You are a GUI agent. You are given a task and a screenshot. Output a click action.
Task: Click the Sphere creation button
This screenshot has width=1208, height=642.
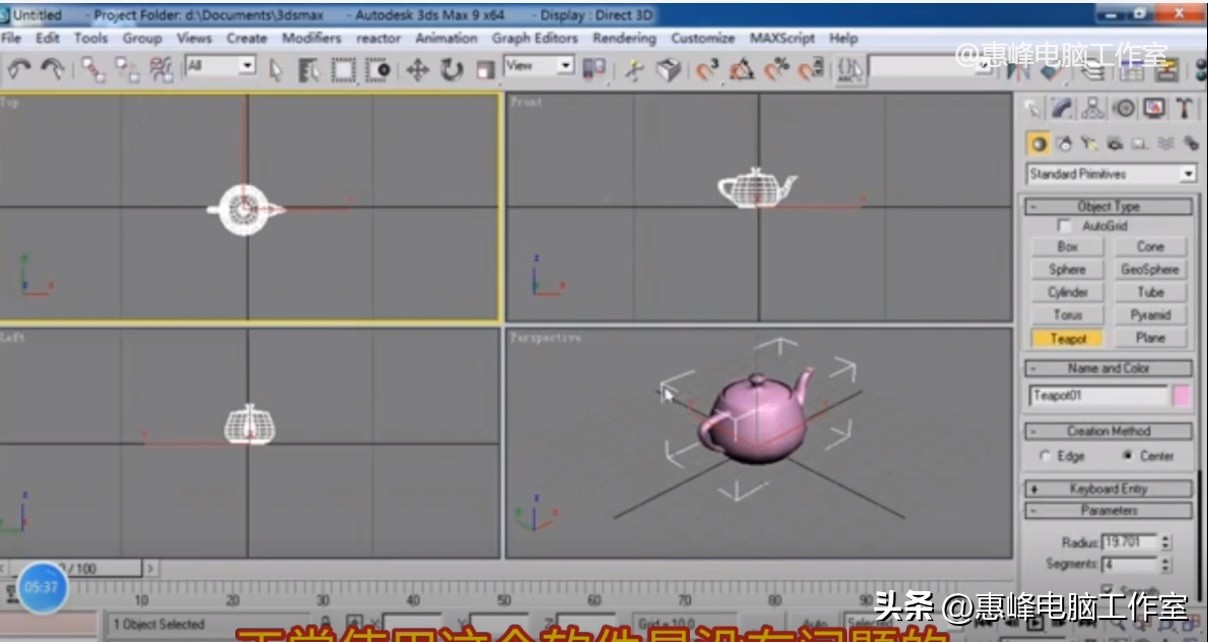[x=1066, y=269]
